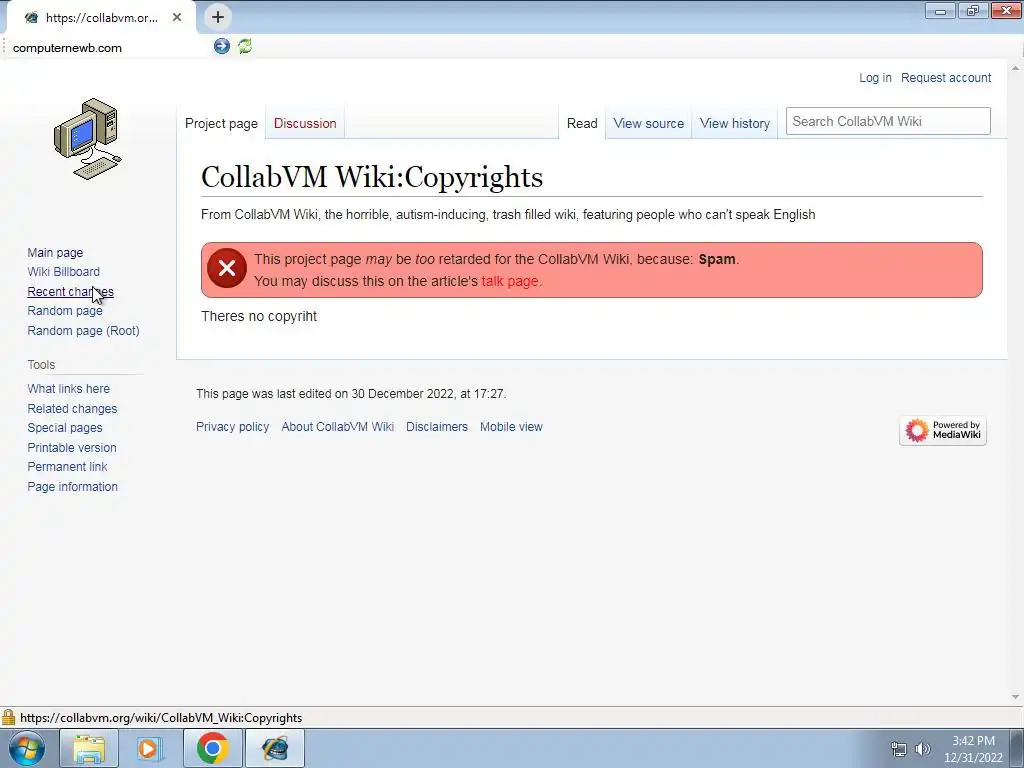
Task: Click the Permanent link entry
Action: pyautogui.click(x=67, y=467)
